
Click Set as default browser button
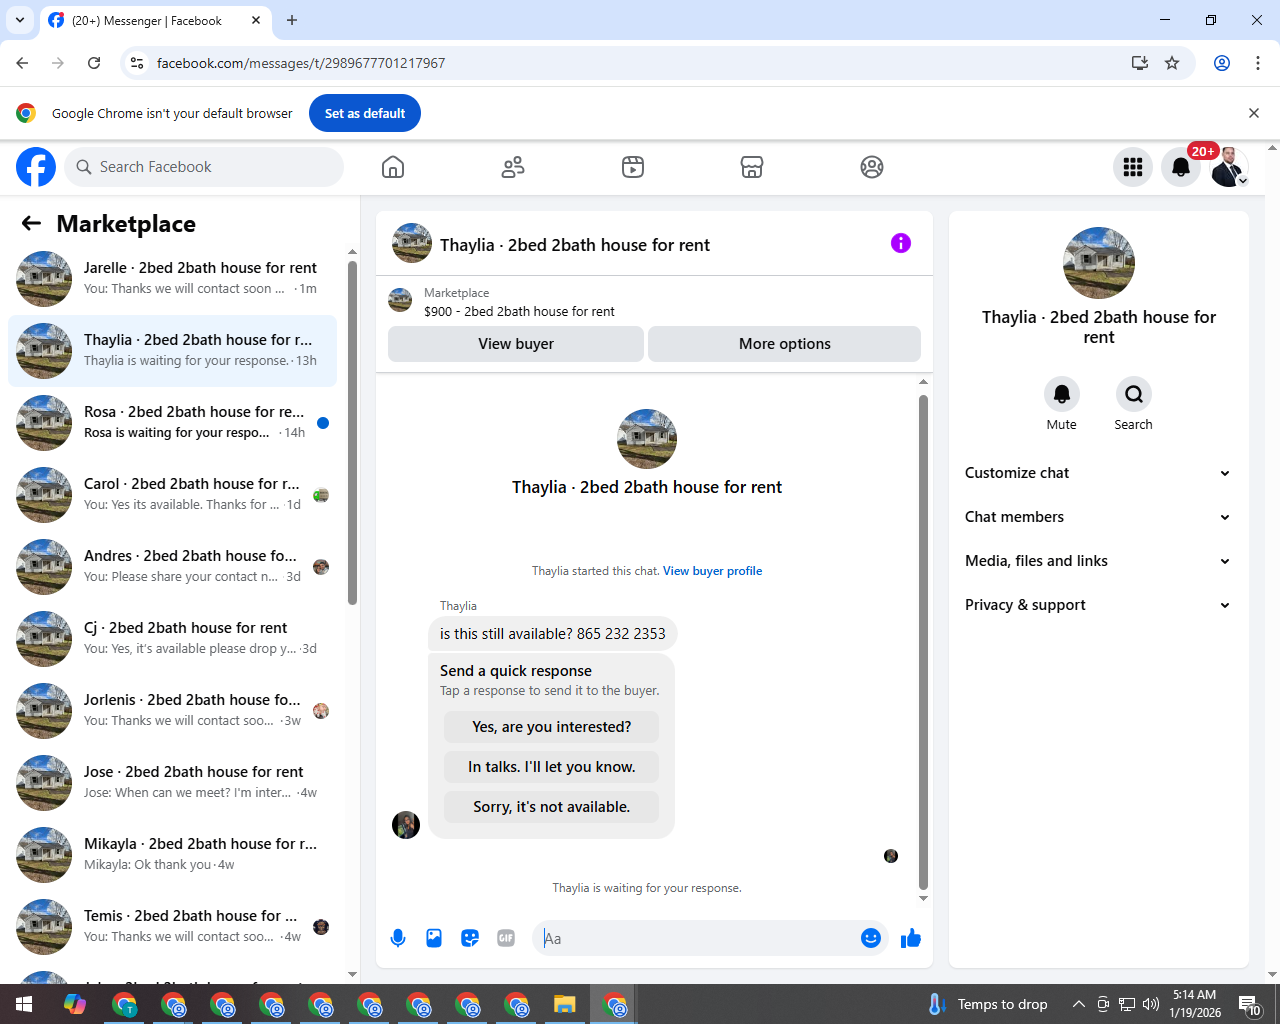coord(365,113)
